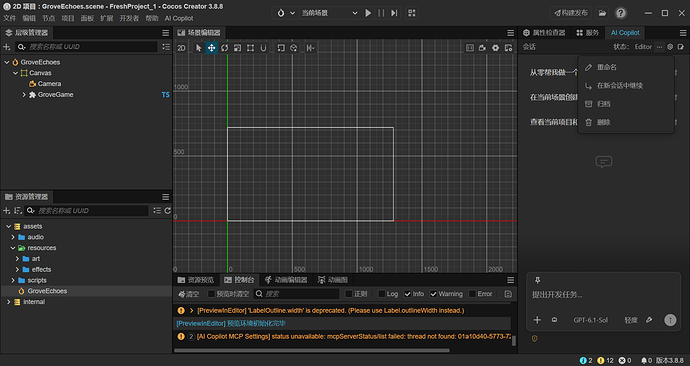
Task: Pause the scene preview
Action: click(381, 13)
